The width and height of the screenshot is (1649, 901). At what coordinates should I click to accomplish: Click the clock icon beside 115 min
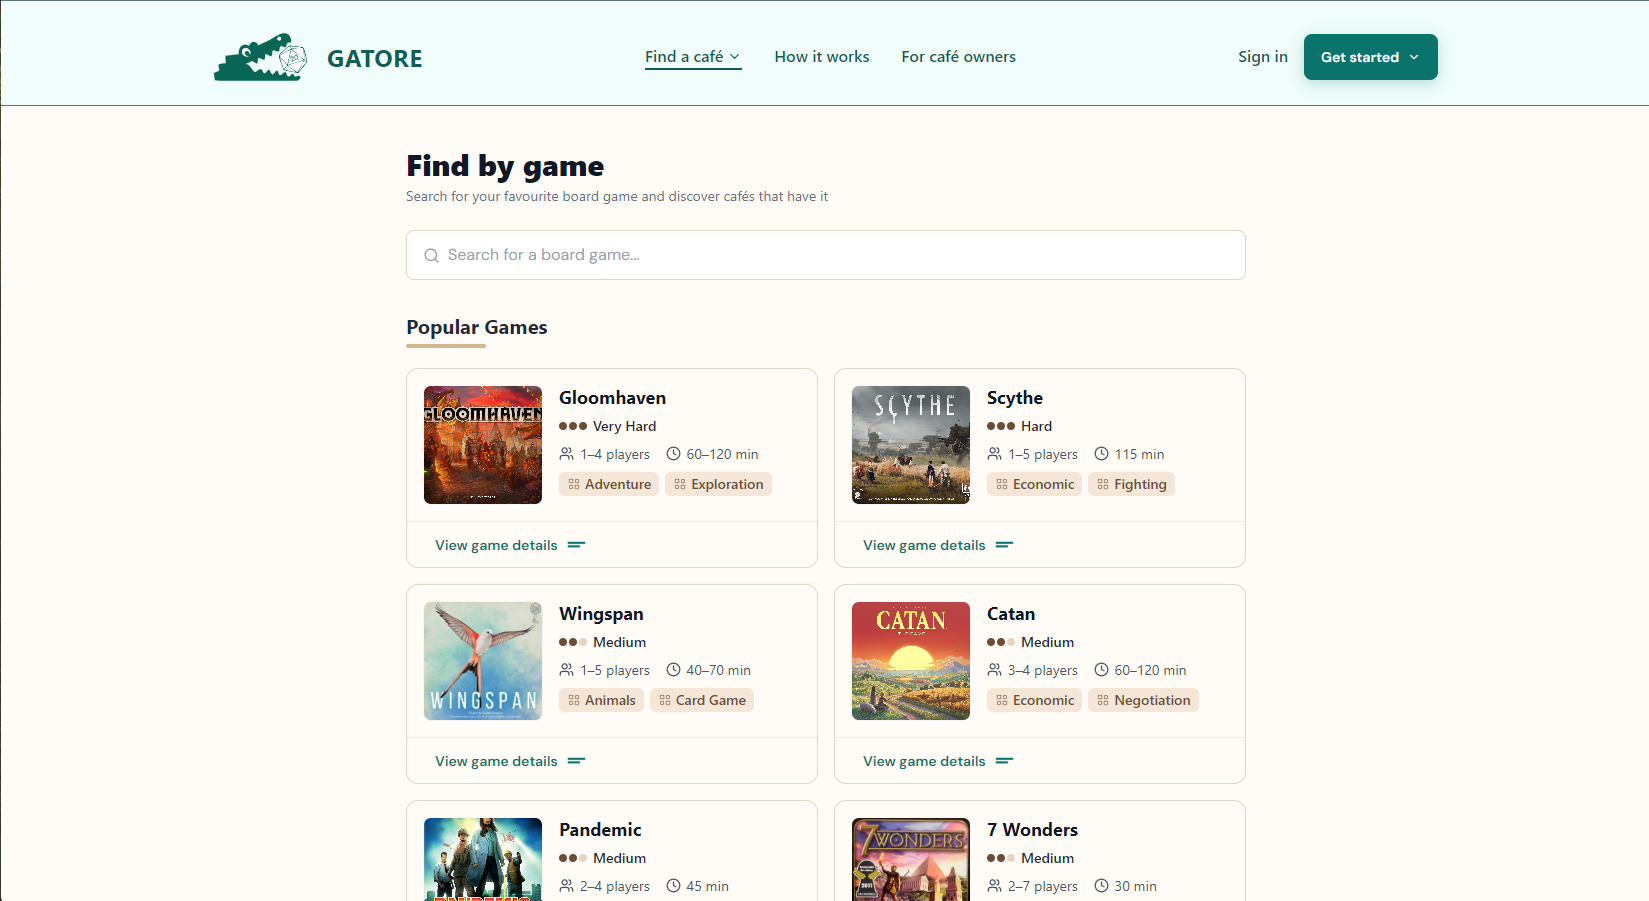pyautogui.click(x=1101, y=454)
